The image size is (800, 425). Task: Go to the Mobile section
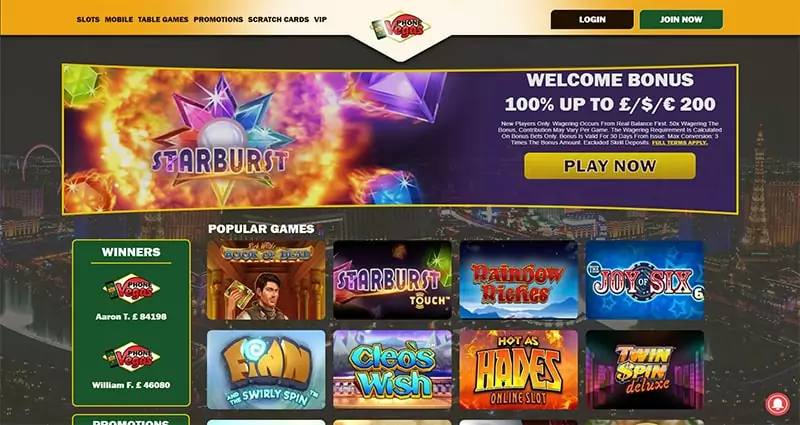(x=119, y=19)
